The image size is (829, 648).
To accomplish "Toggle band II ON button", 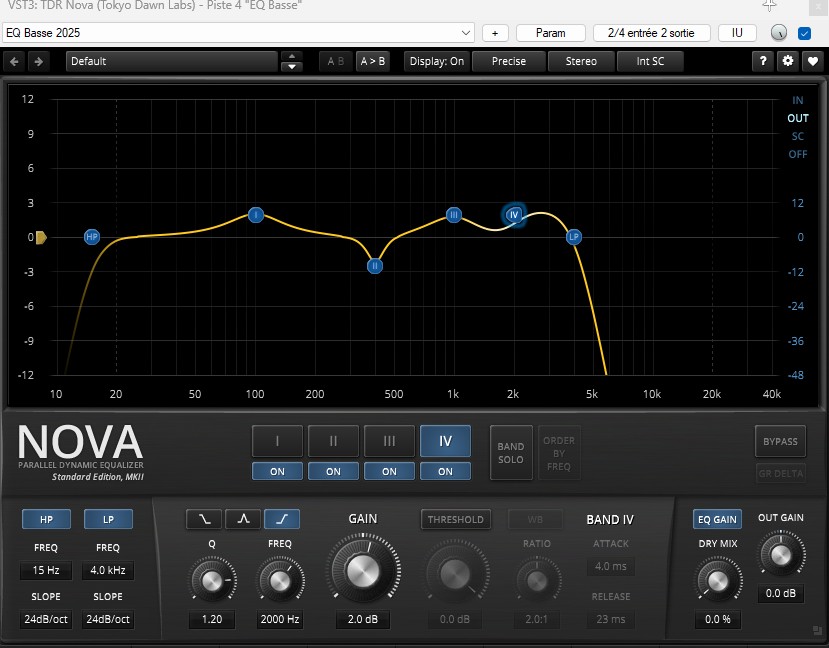I will [333, 471].
